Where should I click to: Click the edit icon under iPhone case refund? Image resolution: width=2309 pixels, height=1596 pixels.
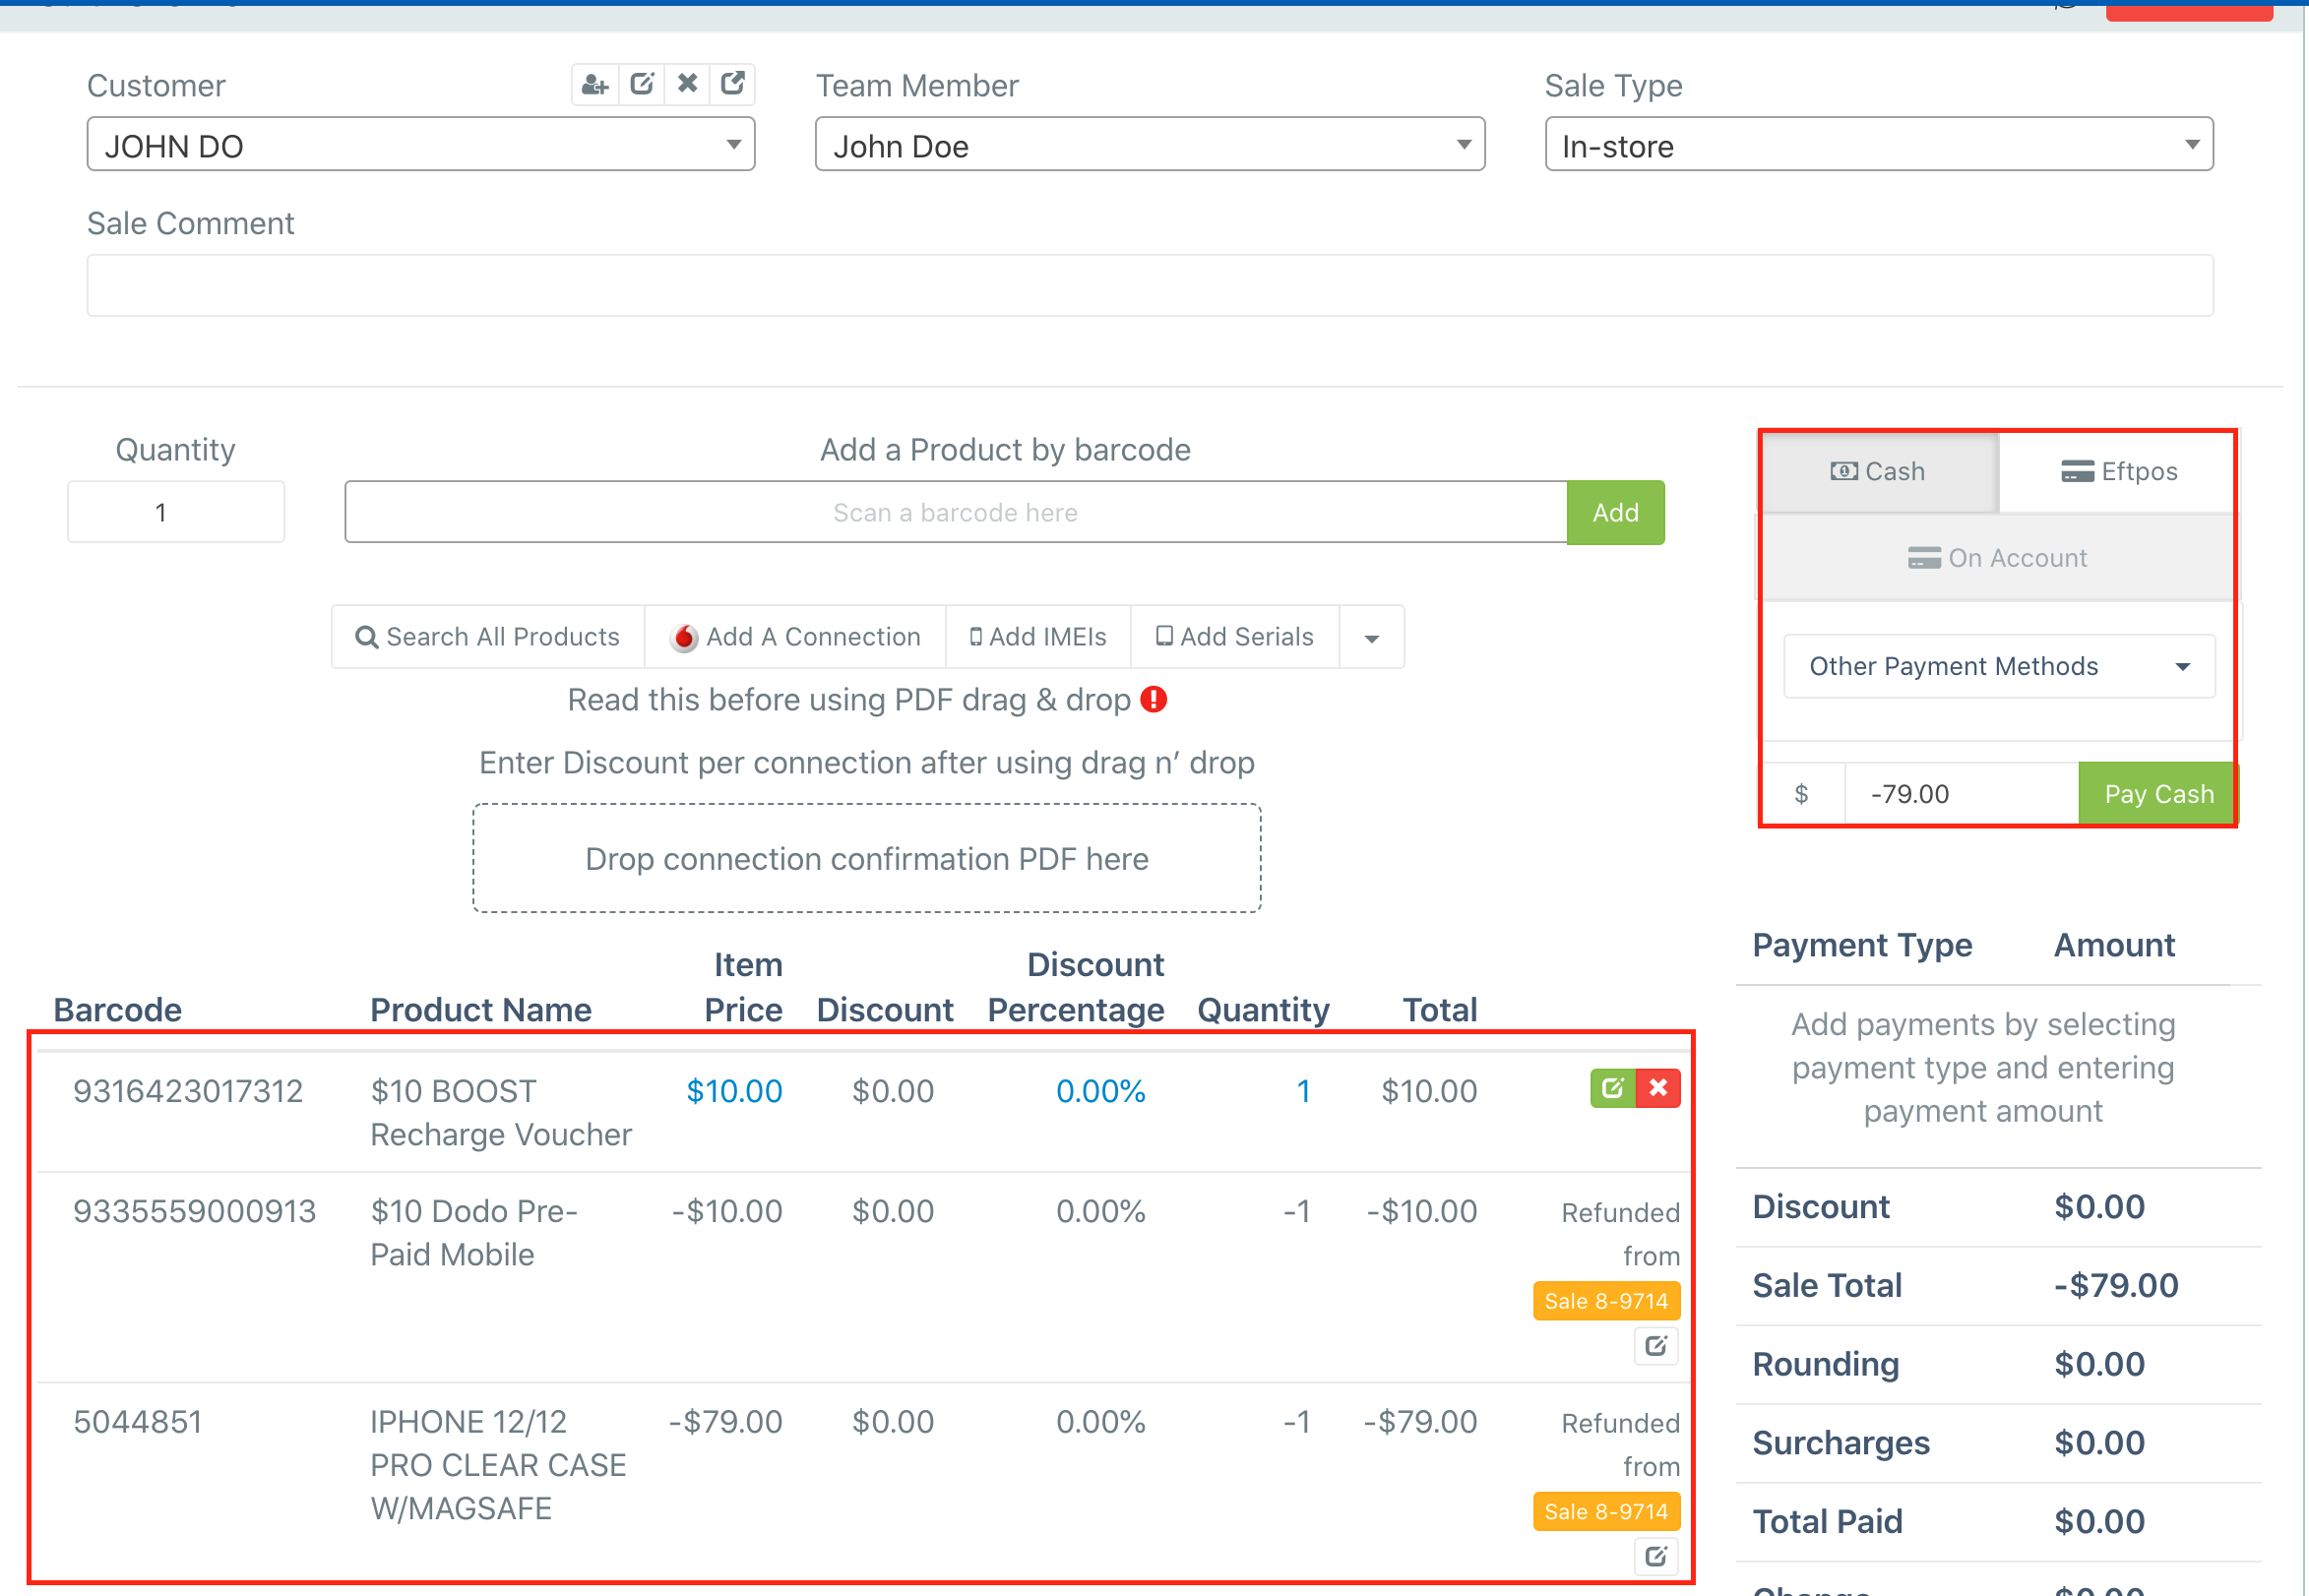1656,1556
